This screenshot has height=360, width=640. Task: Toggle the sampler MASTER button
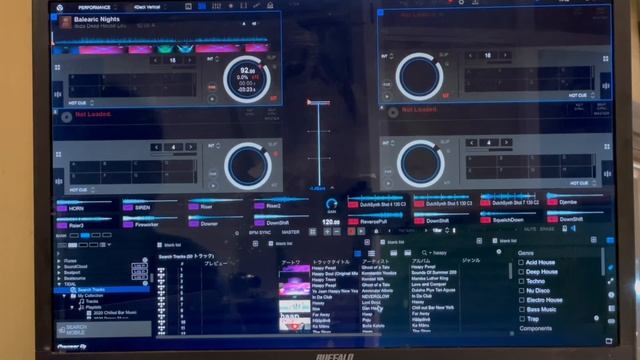pyautogui.click(x=290, y=232)
